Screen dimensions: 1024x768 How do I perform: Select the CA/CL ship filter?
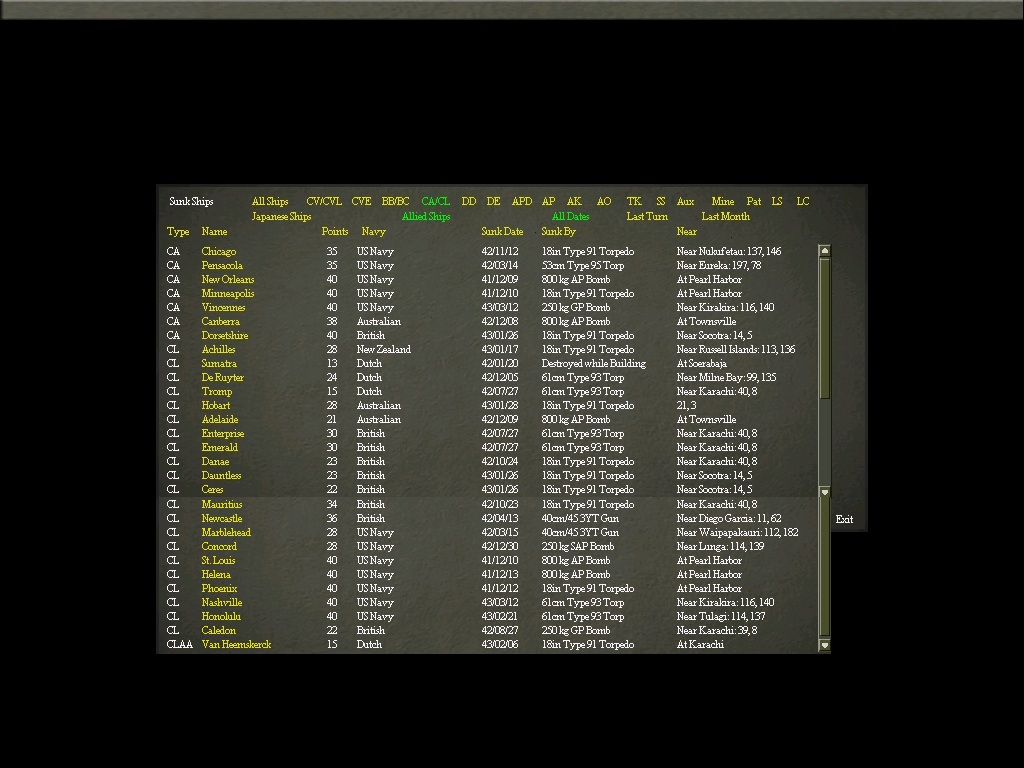436,201
